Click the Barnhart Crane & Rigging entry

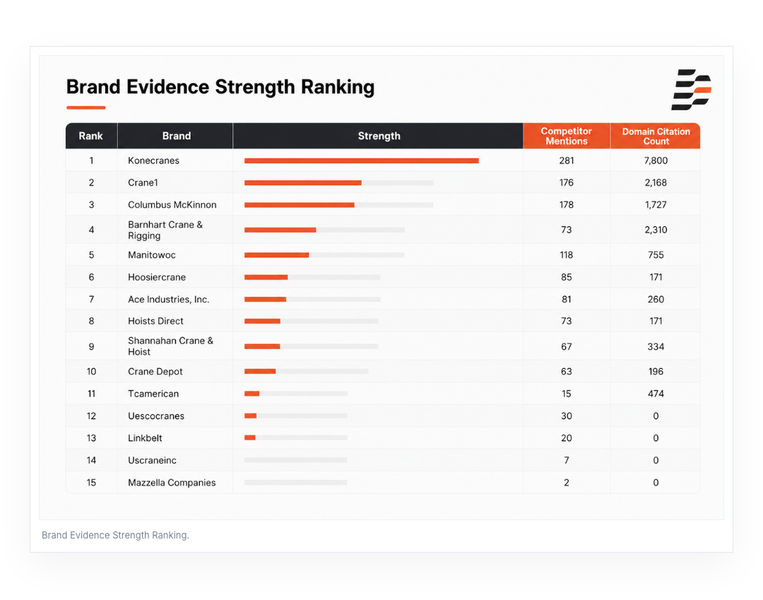165,230
